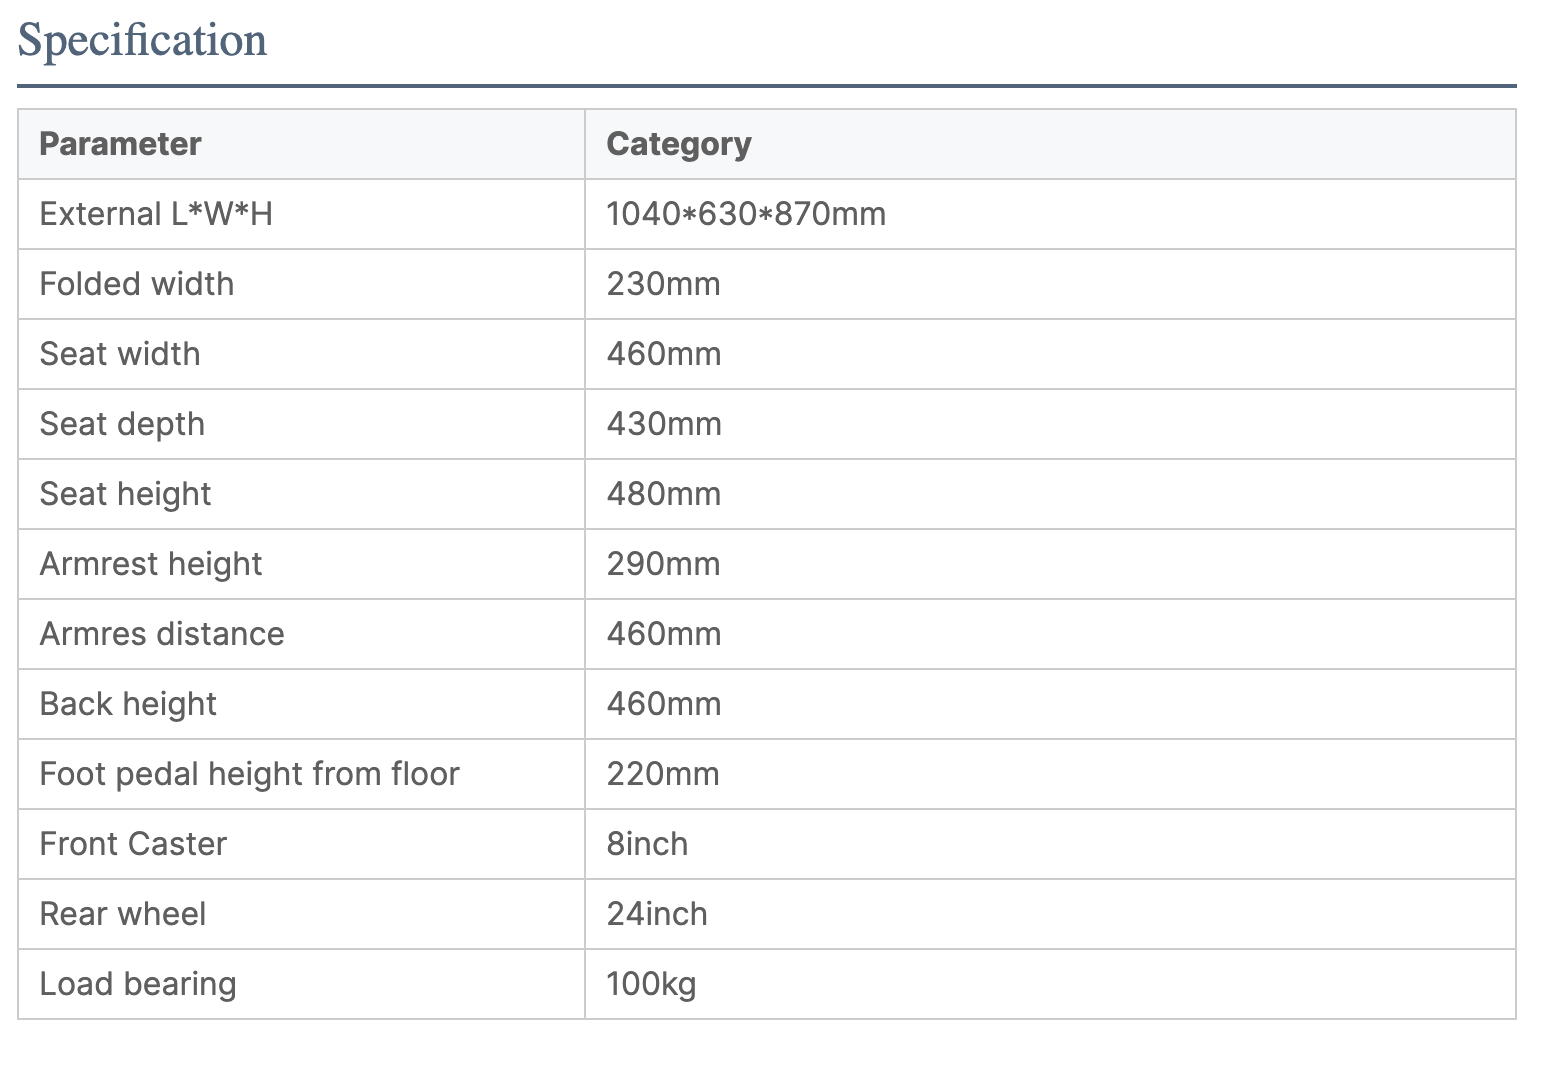Click the 230mm folded width value
This screenshot has width=1544, height=1072.
(x=663, y=284)
